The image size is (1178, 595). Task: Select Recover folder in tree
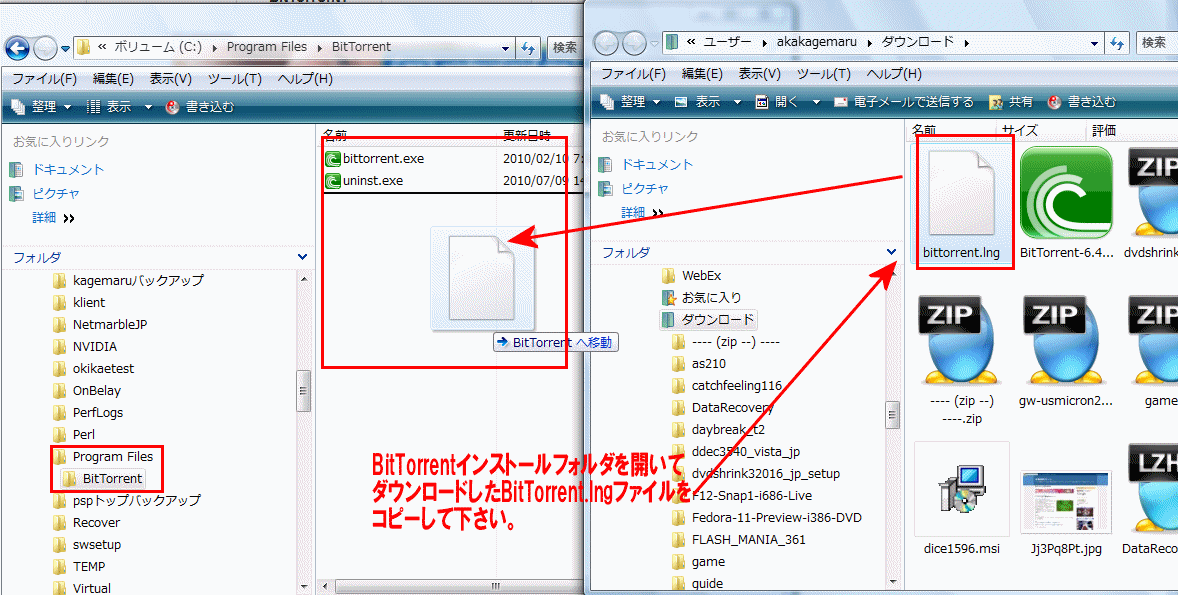[x=87, y=522]
